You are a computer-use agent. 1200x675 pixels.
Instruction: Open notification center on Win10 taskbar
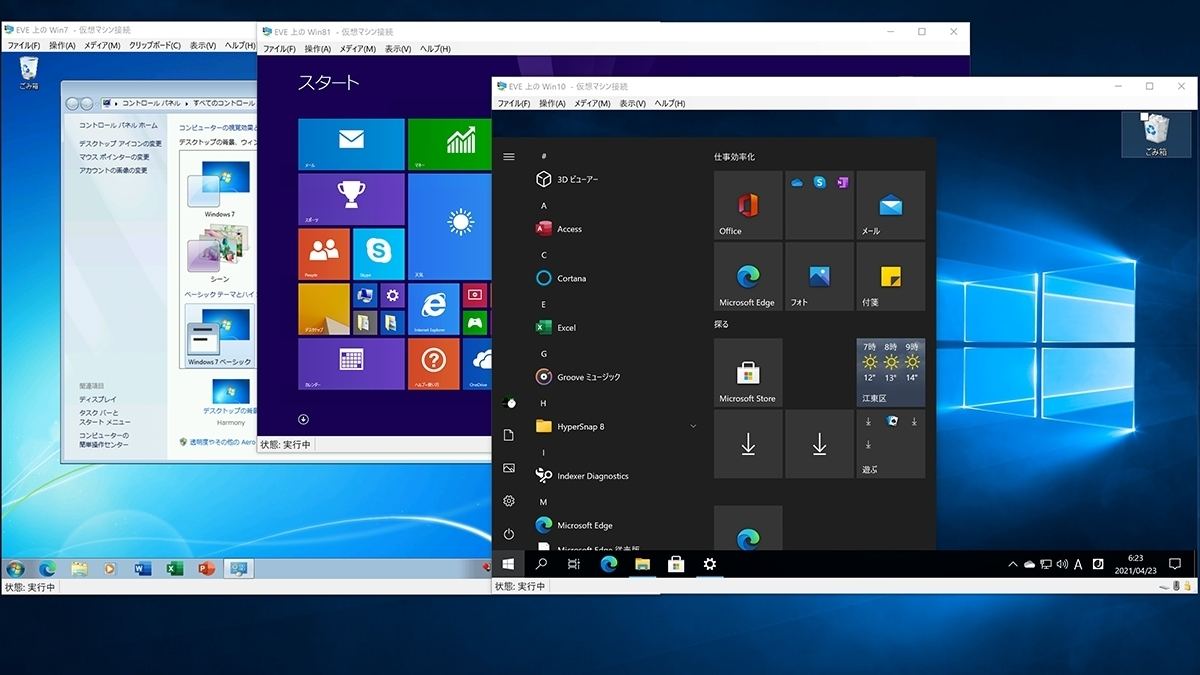pyautogui.click(x=1175, y=564)
